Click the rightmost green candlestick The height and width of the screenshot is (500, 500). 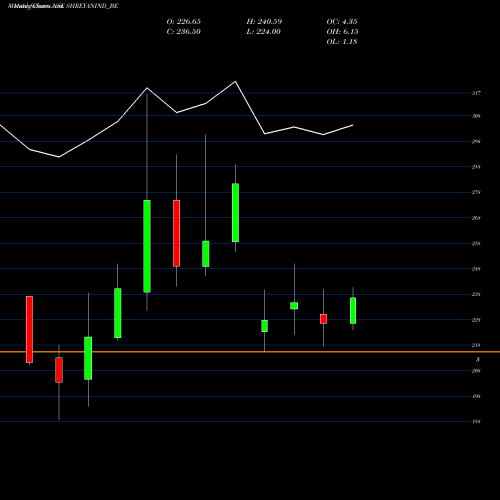(353, 310)
